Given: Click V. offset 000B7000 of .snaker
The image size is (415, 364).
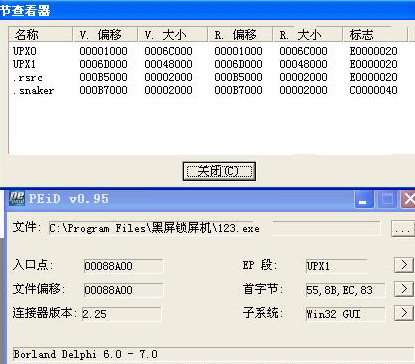Looking at the screenshot, I should pos(103,90).
